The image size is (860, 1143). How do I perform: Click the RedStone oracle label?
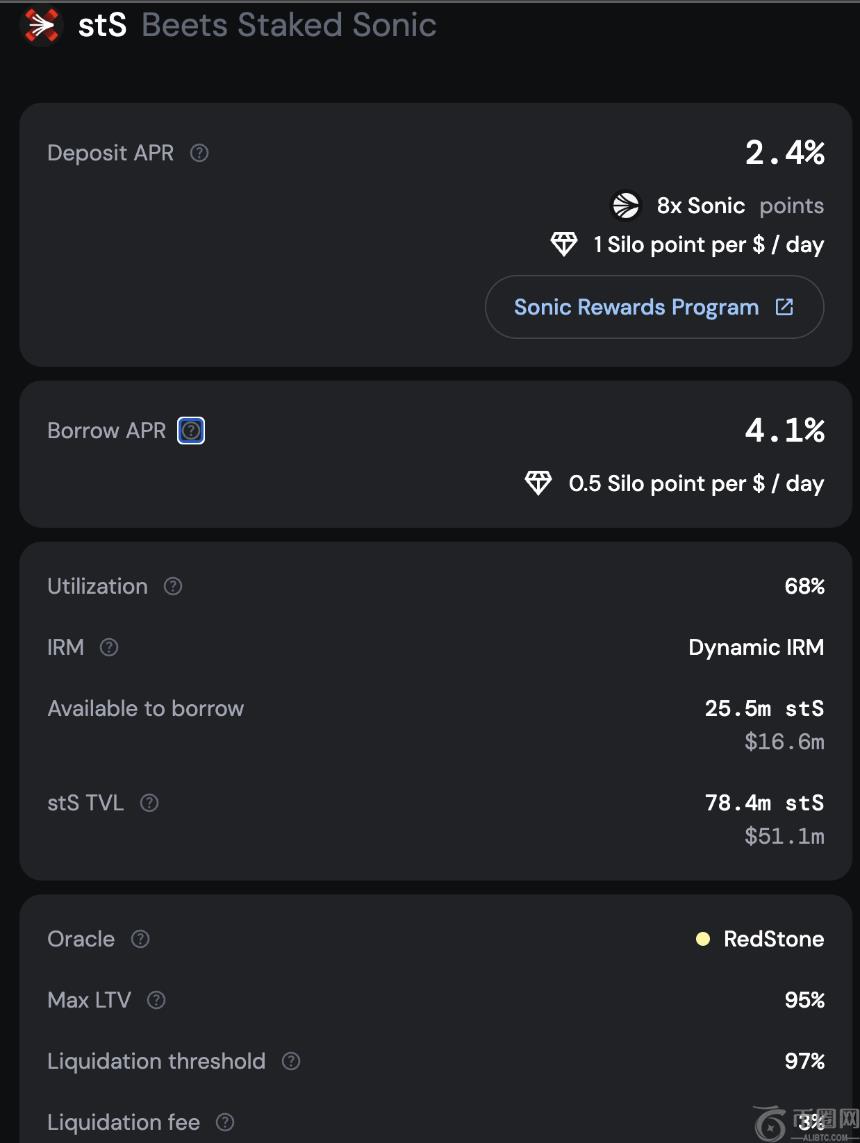tap(773, 939)
